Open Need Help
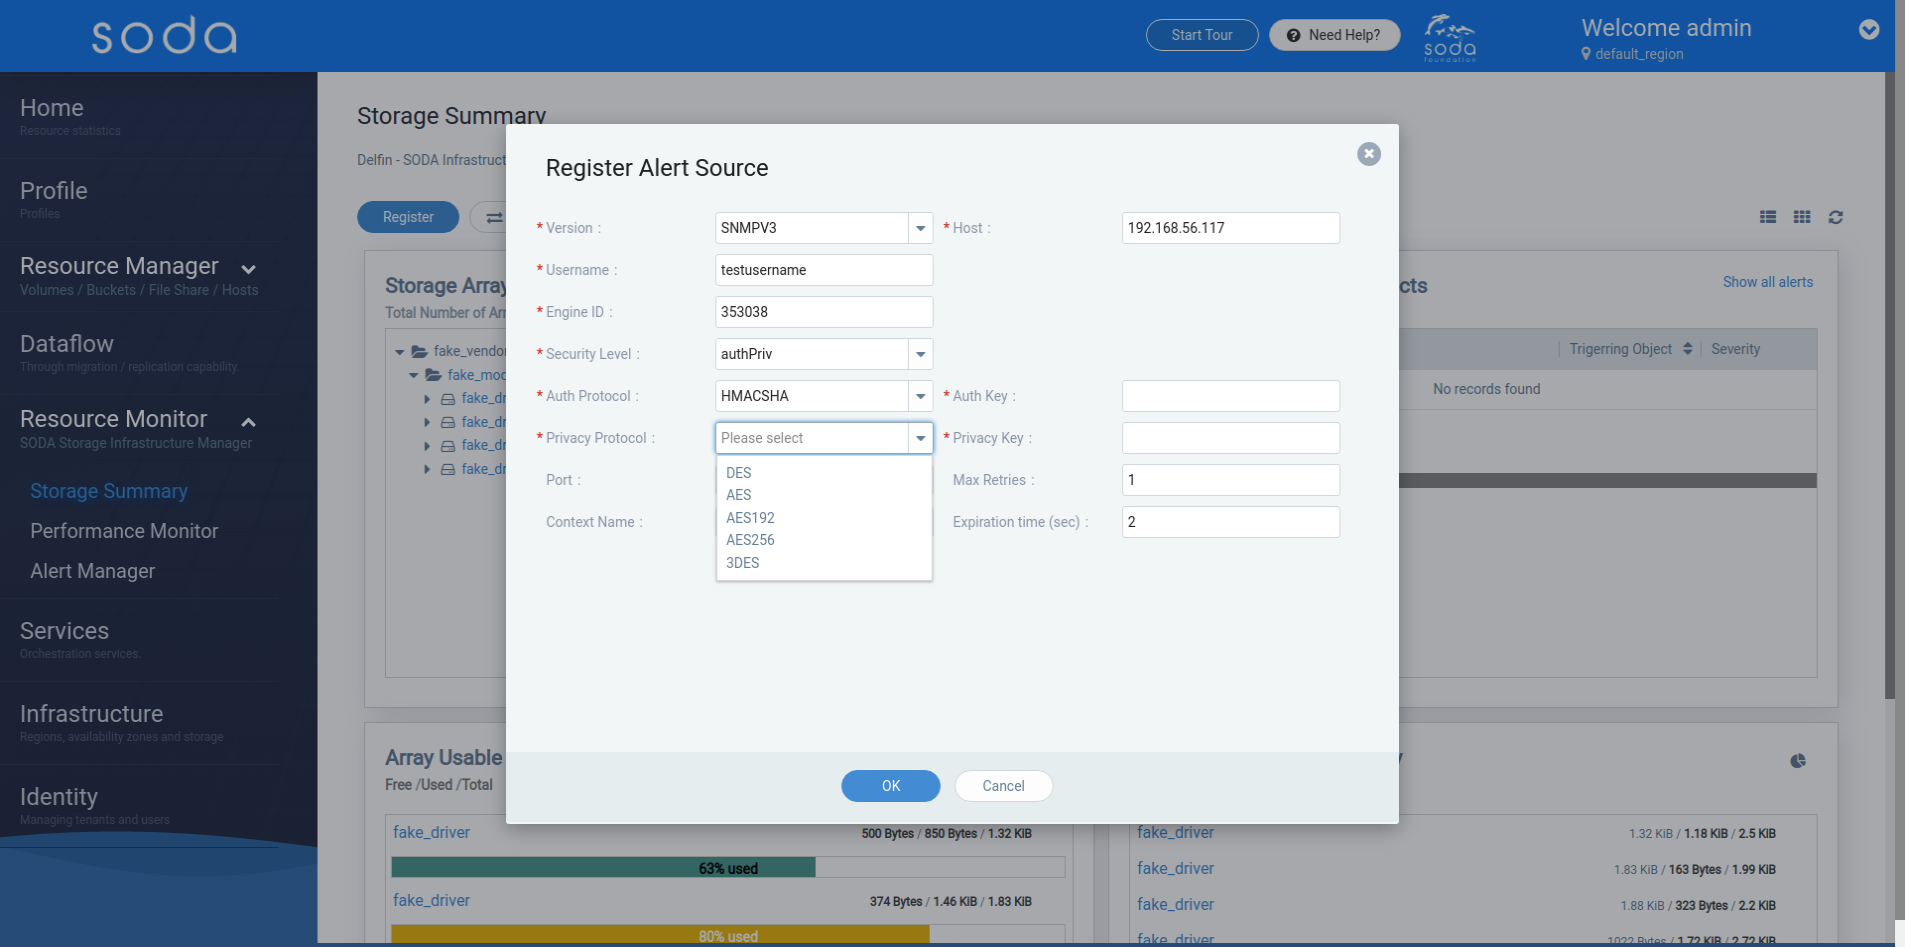Image resolution: width=1905 pixels, height=947 pixels. (1335, 35)
